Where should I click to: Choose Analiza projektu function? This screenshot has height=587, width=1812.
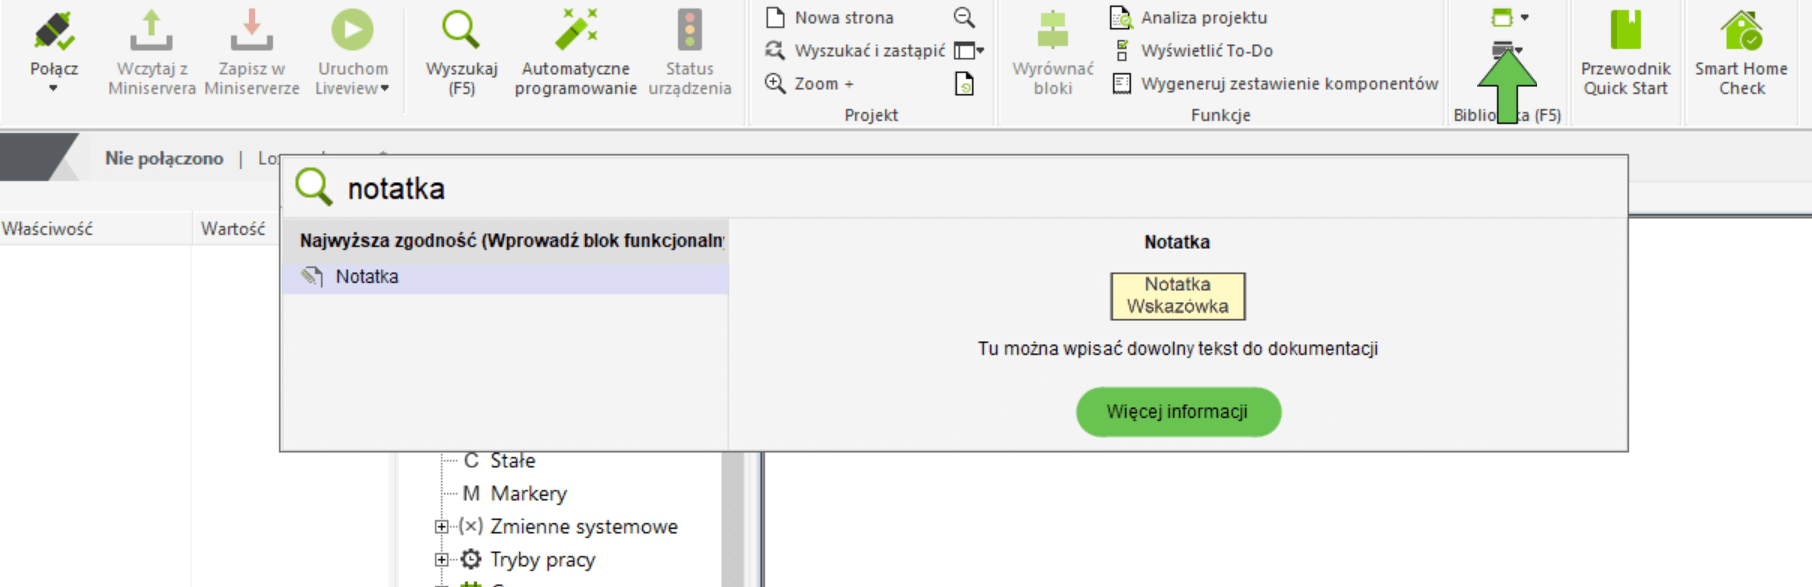point(1203,18)
